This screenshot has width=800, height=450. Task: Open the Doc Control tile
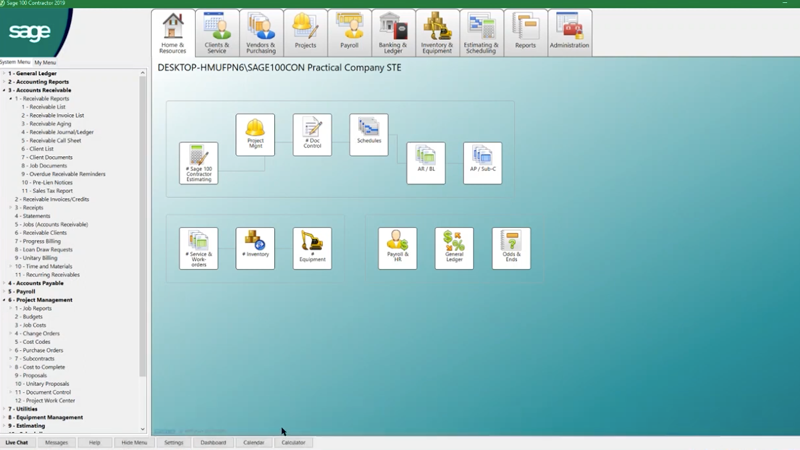[x=312, y=135]
